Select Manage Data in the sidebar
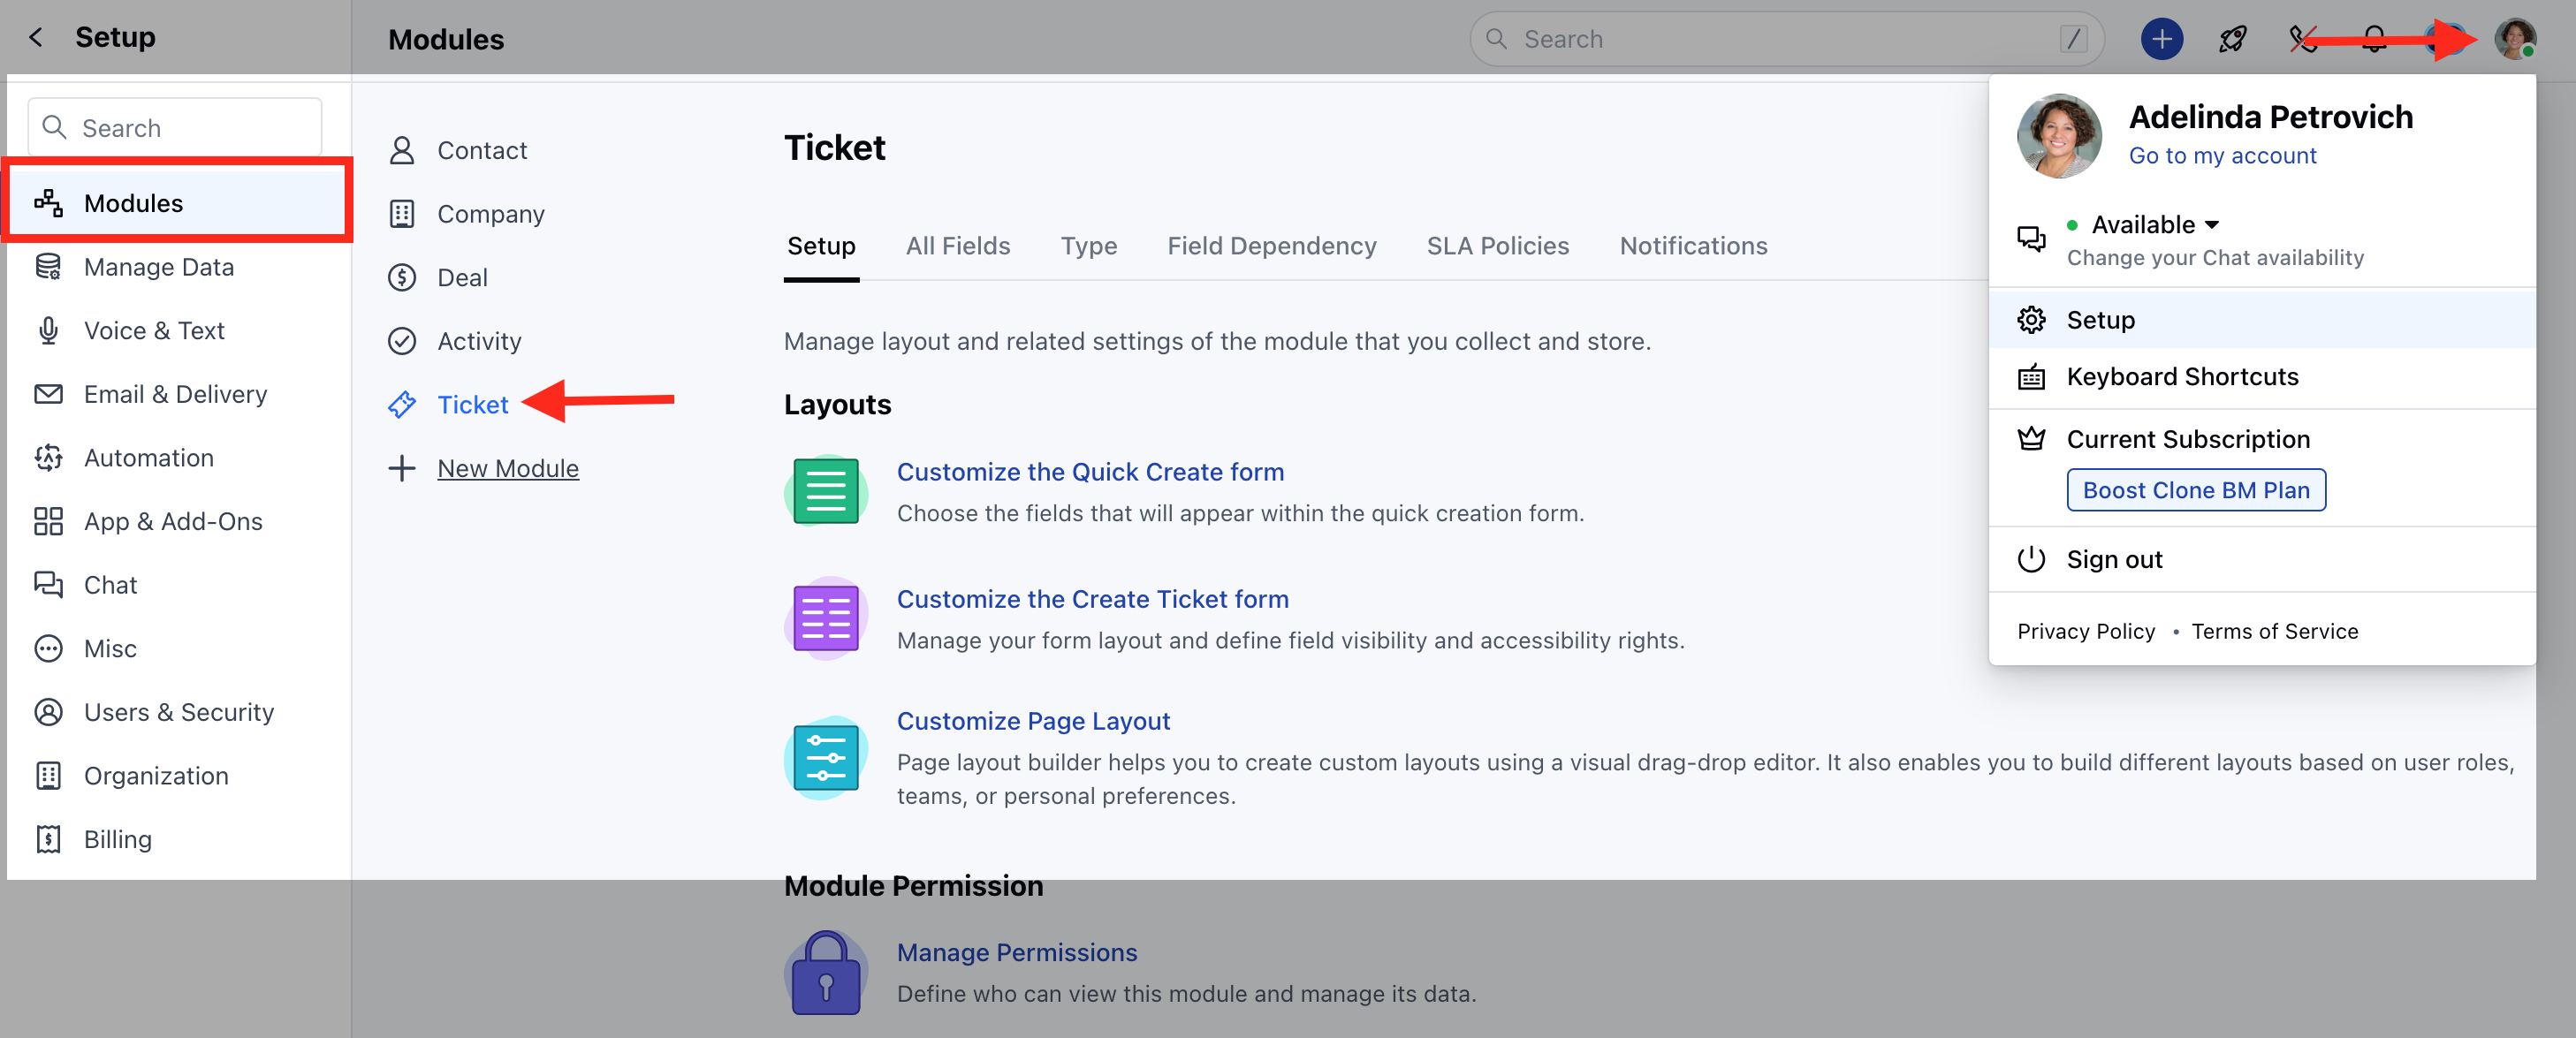 coord(158,266)
